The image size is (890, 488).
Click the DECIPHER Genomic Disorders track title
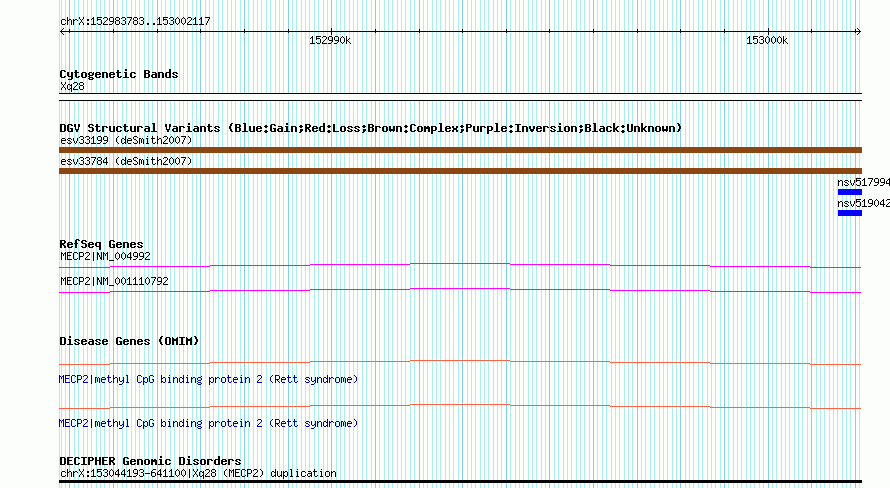click(x=150, y=461)
